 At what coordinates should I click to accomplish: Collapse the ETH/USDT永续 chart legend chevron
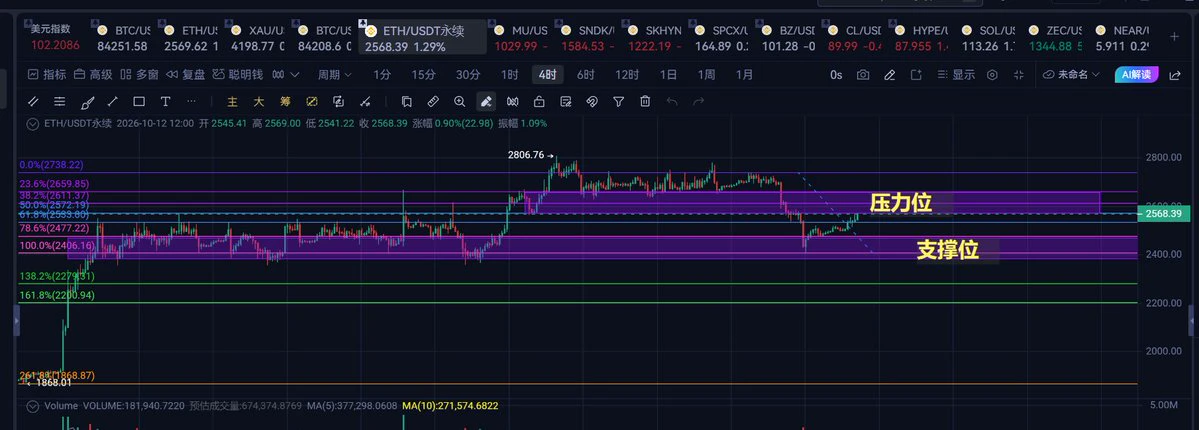point(32,123)
